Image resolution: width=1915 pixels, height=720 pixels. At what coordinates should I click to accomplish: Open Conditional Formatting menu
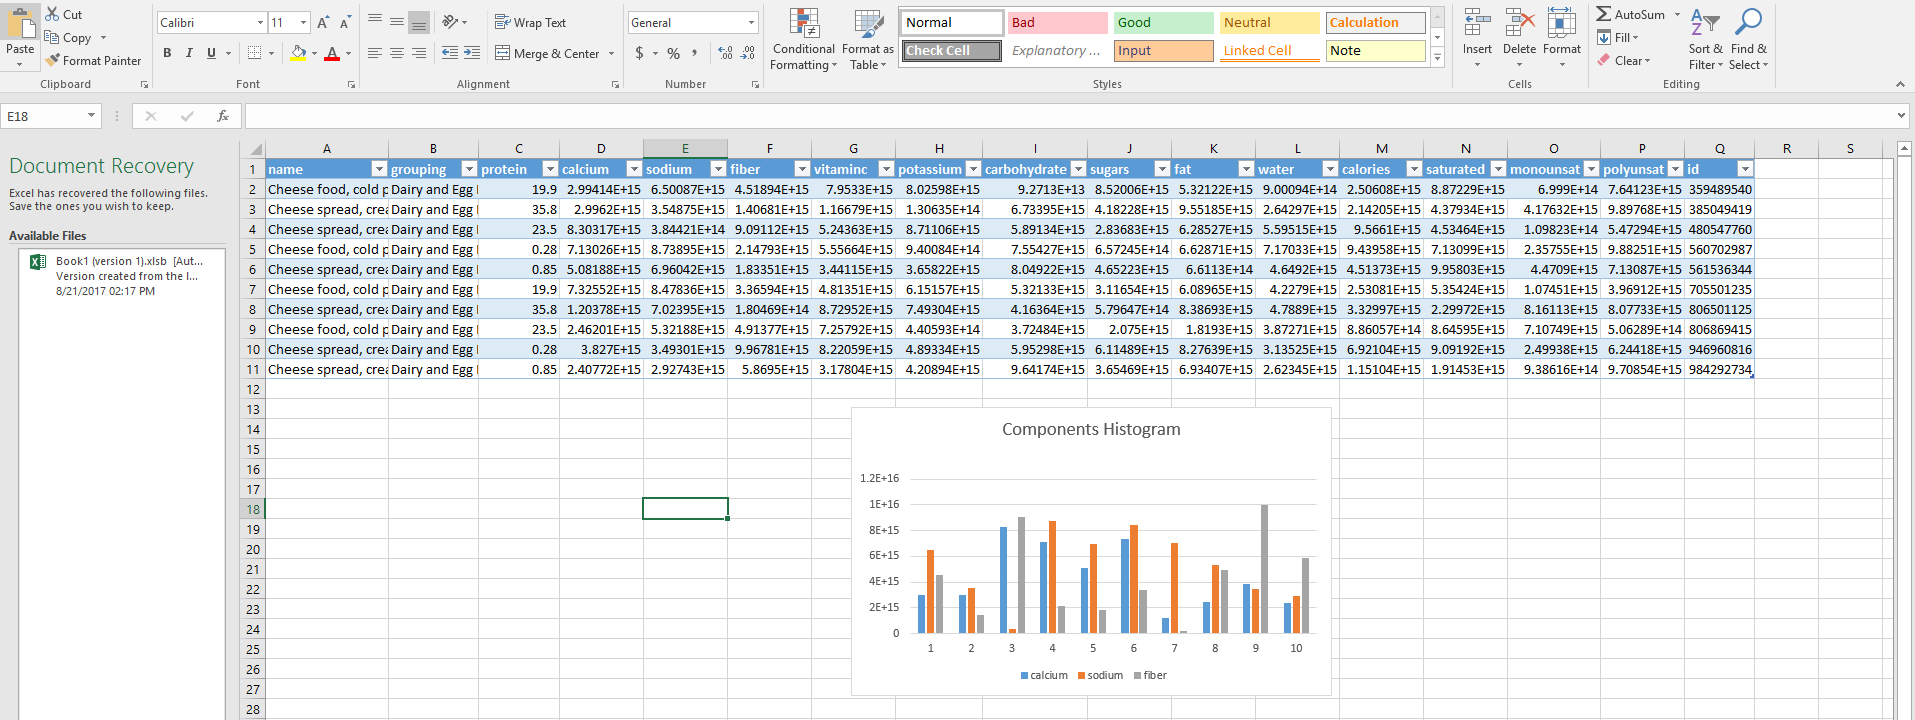804,40
